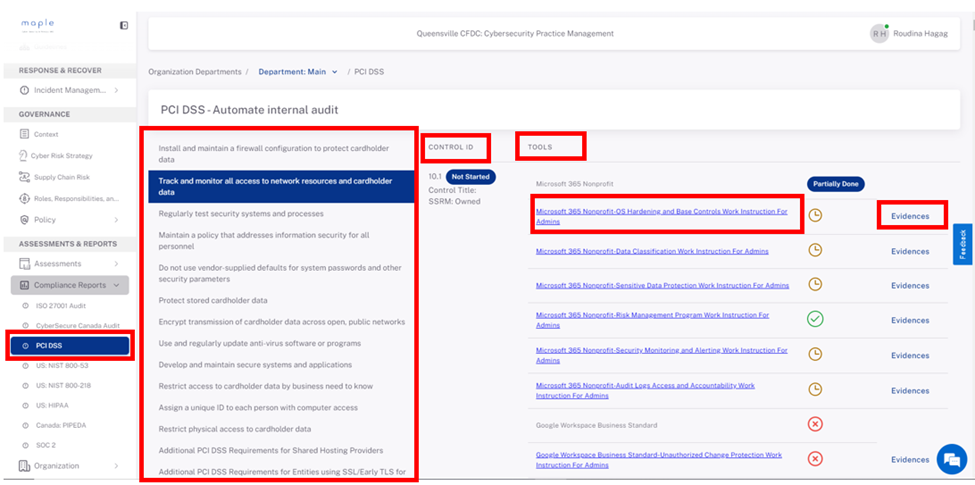Click pending clock icon for OS Hardening

tap(815, 216)
